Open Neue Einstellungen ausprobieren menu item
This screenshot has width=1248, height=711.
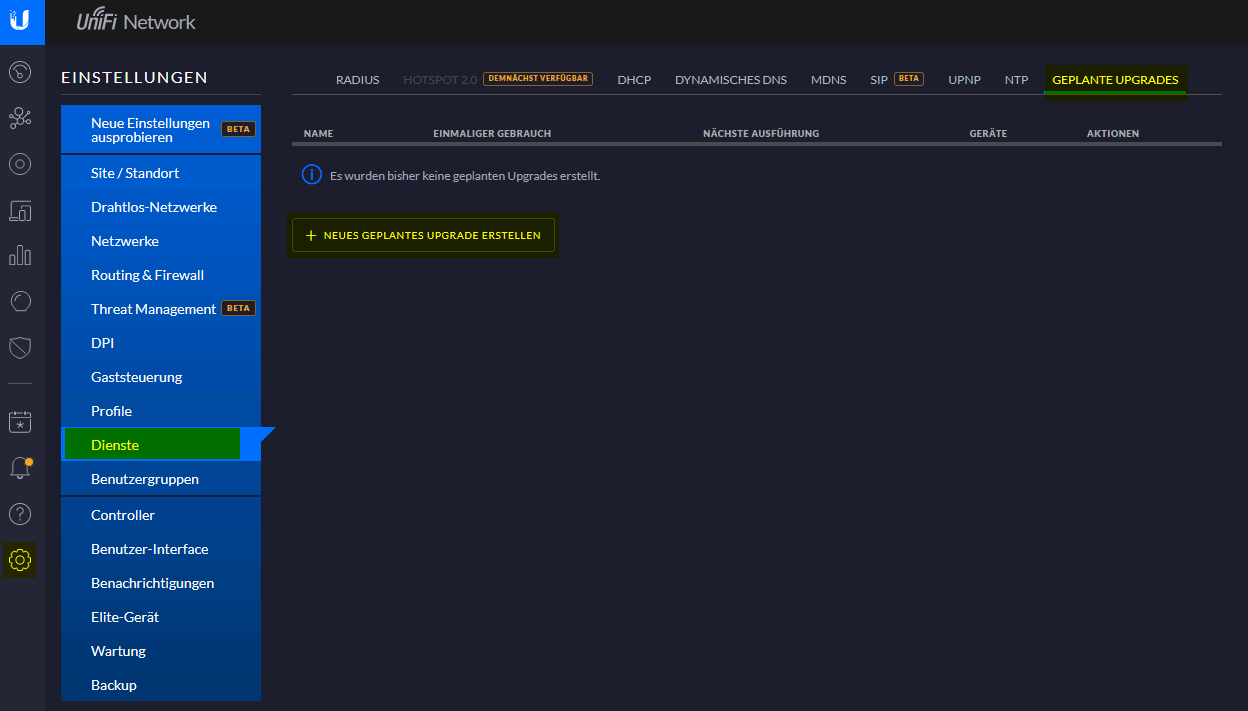tap(161, 130)
